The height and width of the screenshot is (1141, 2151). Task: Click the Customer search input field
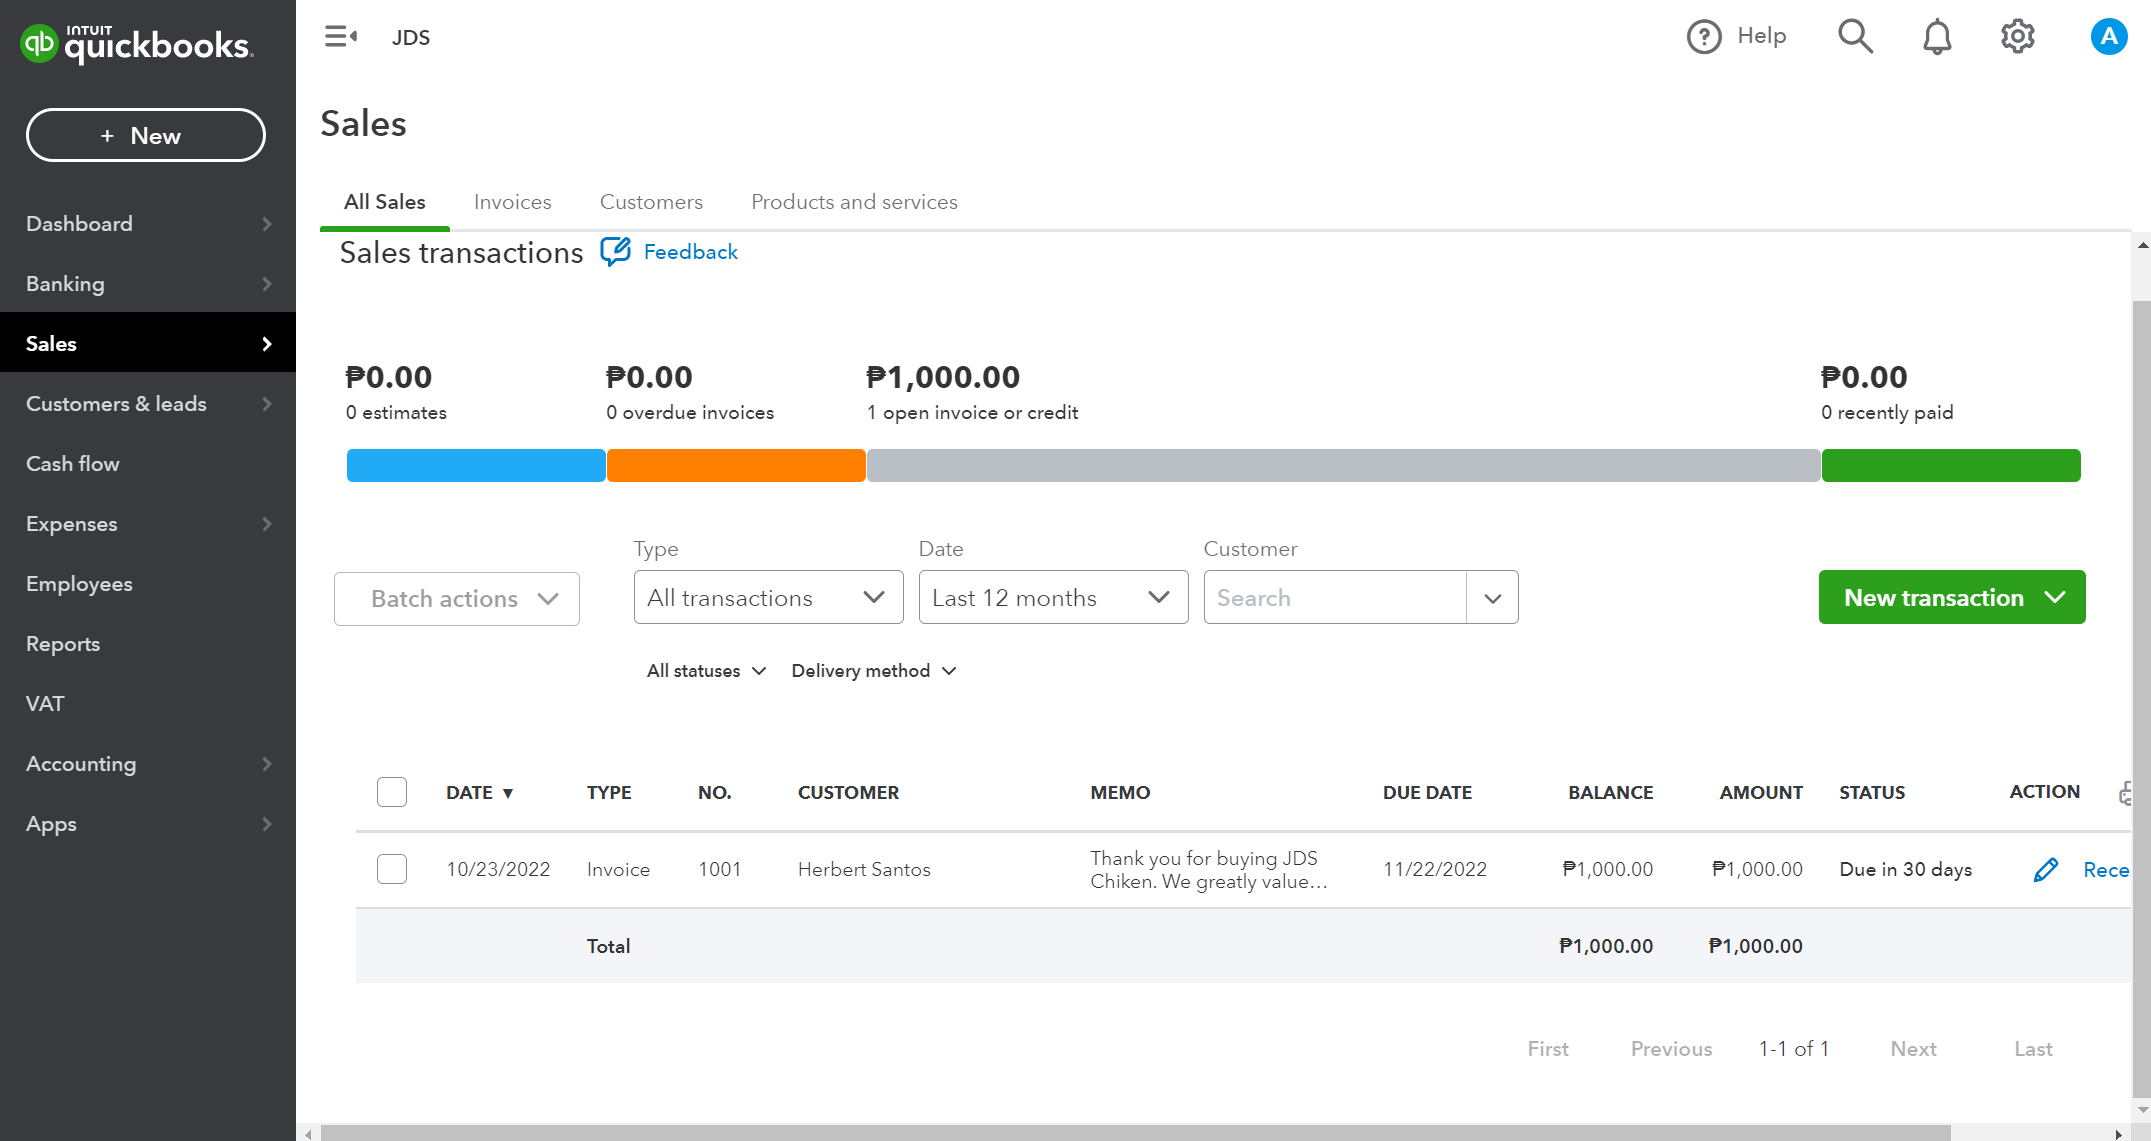point(1335,598)
